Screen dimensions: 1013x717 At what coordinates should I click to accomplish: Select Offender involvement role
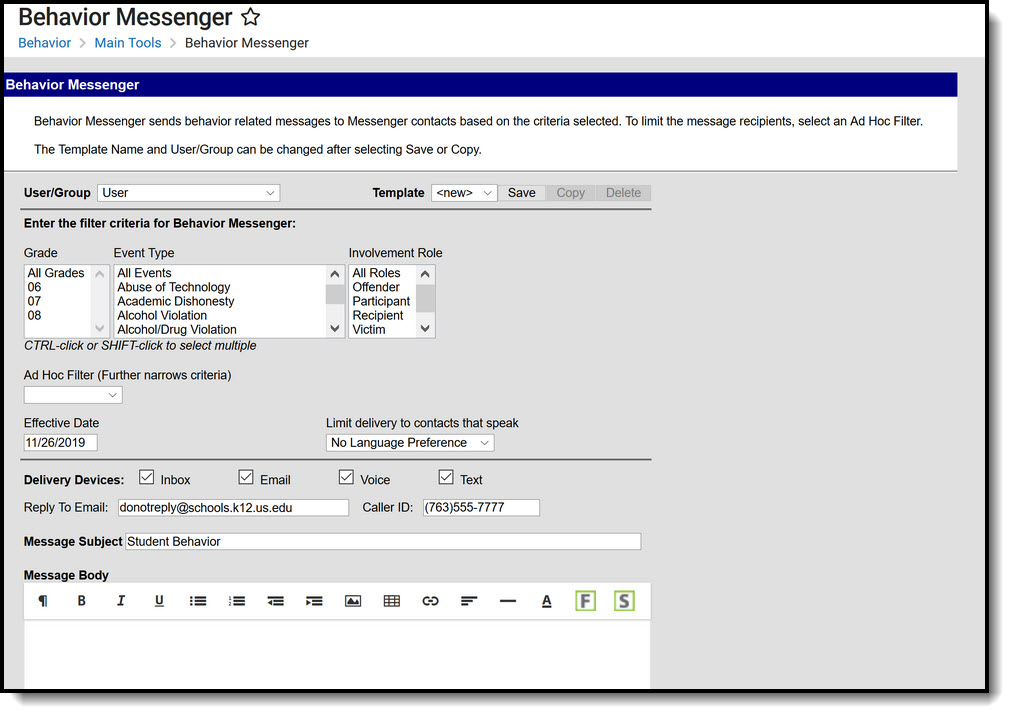point(382,287)
